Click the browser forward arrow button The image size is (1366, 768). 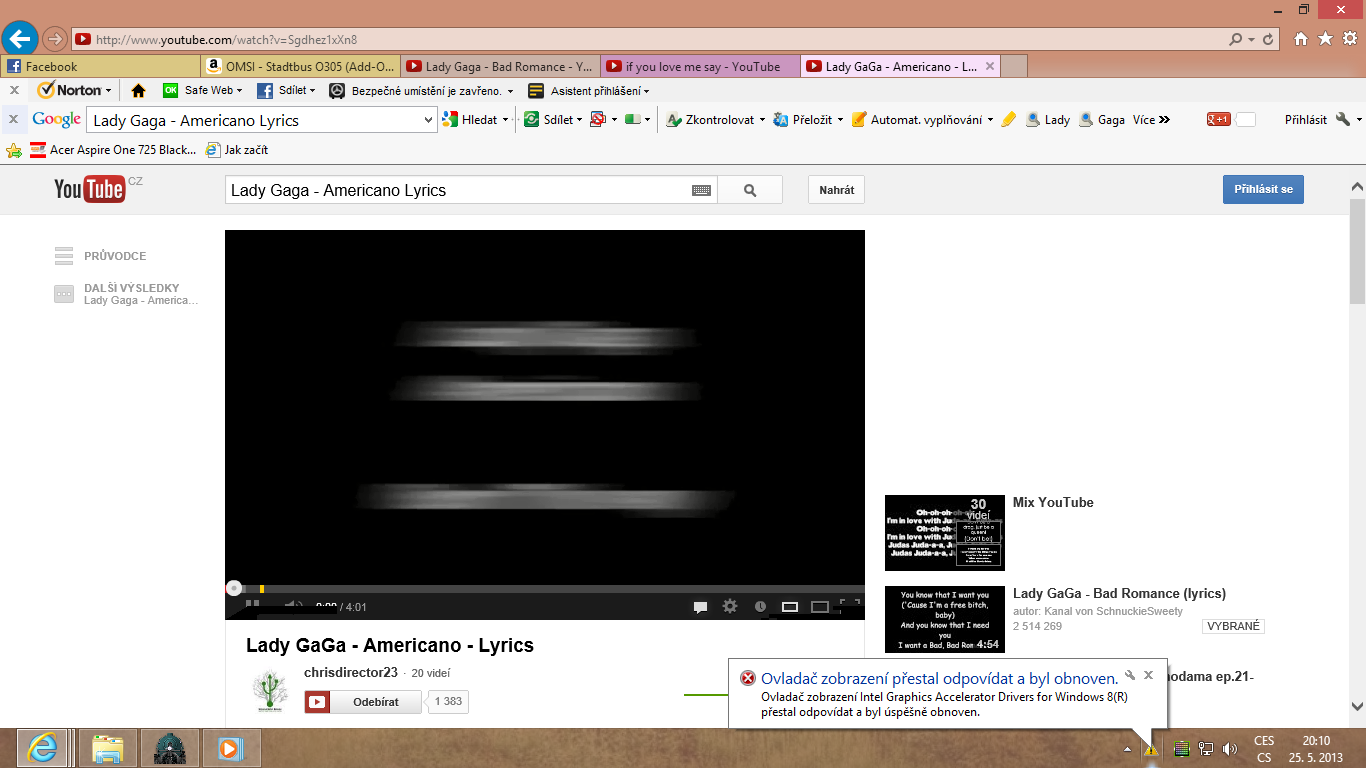54,39
